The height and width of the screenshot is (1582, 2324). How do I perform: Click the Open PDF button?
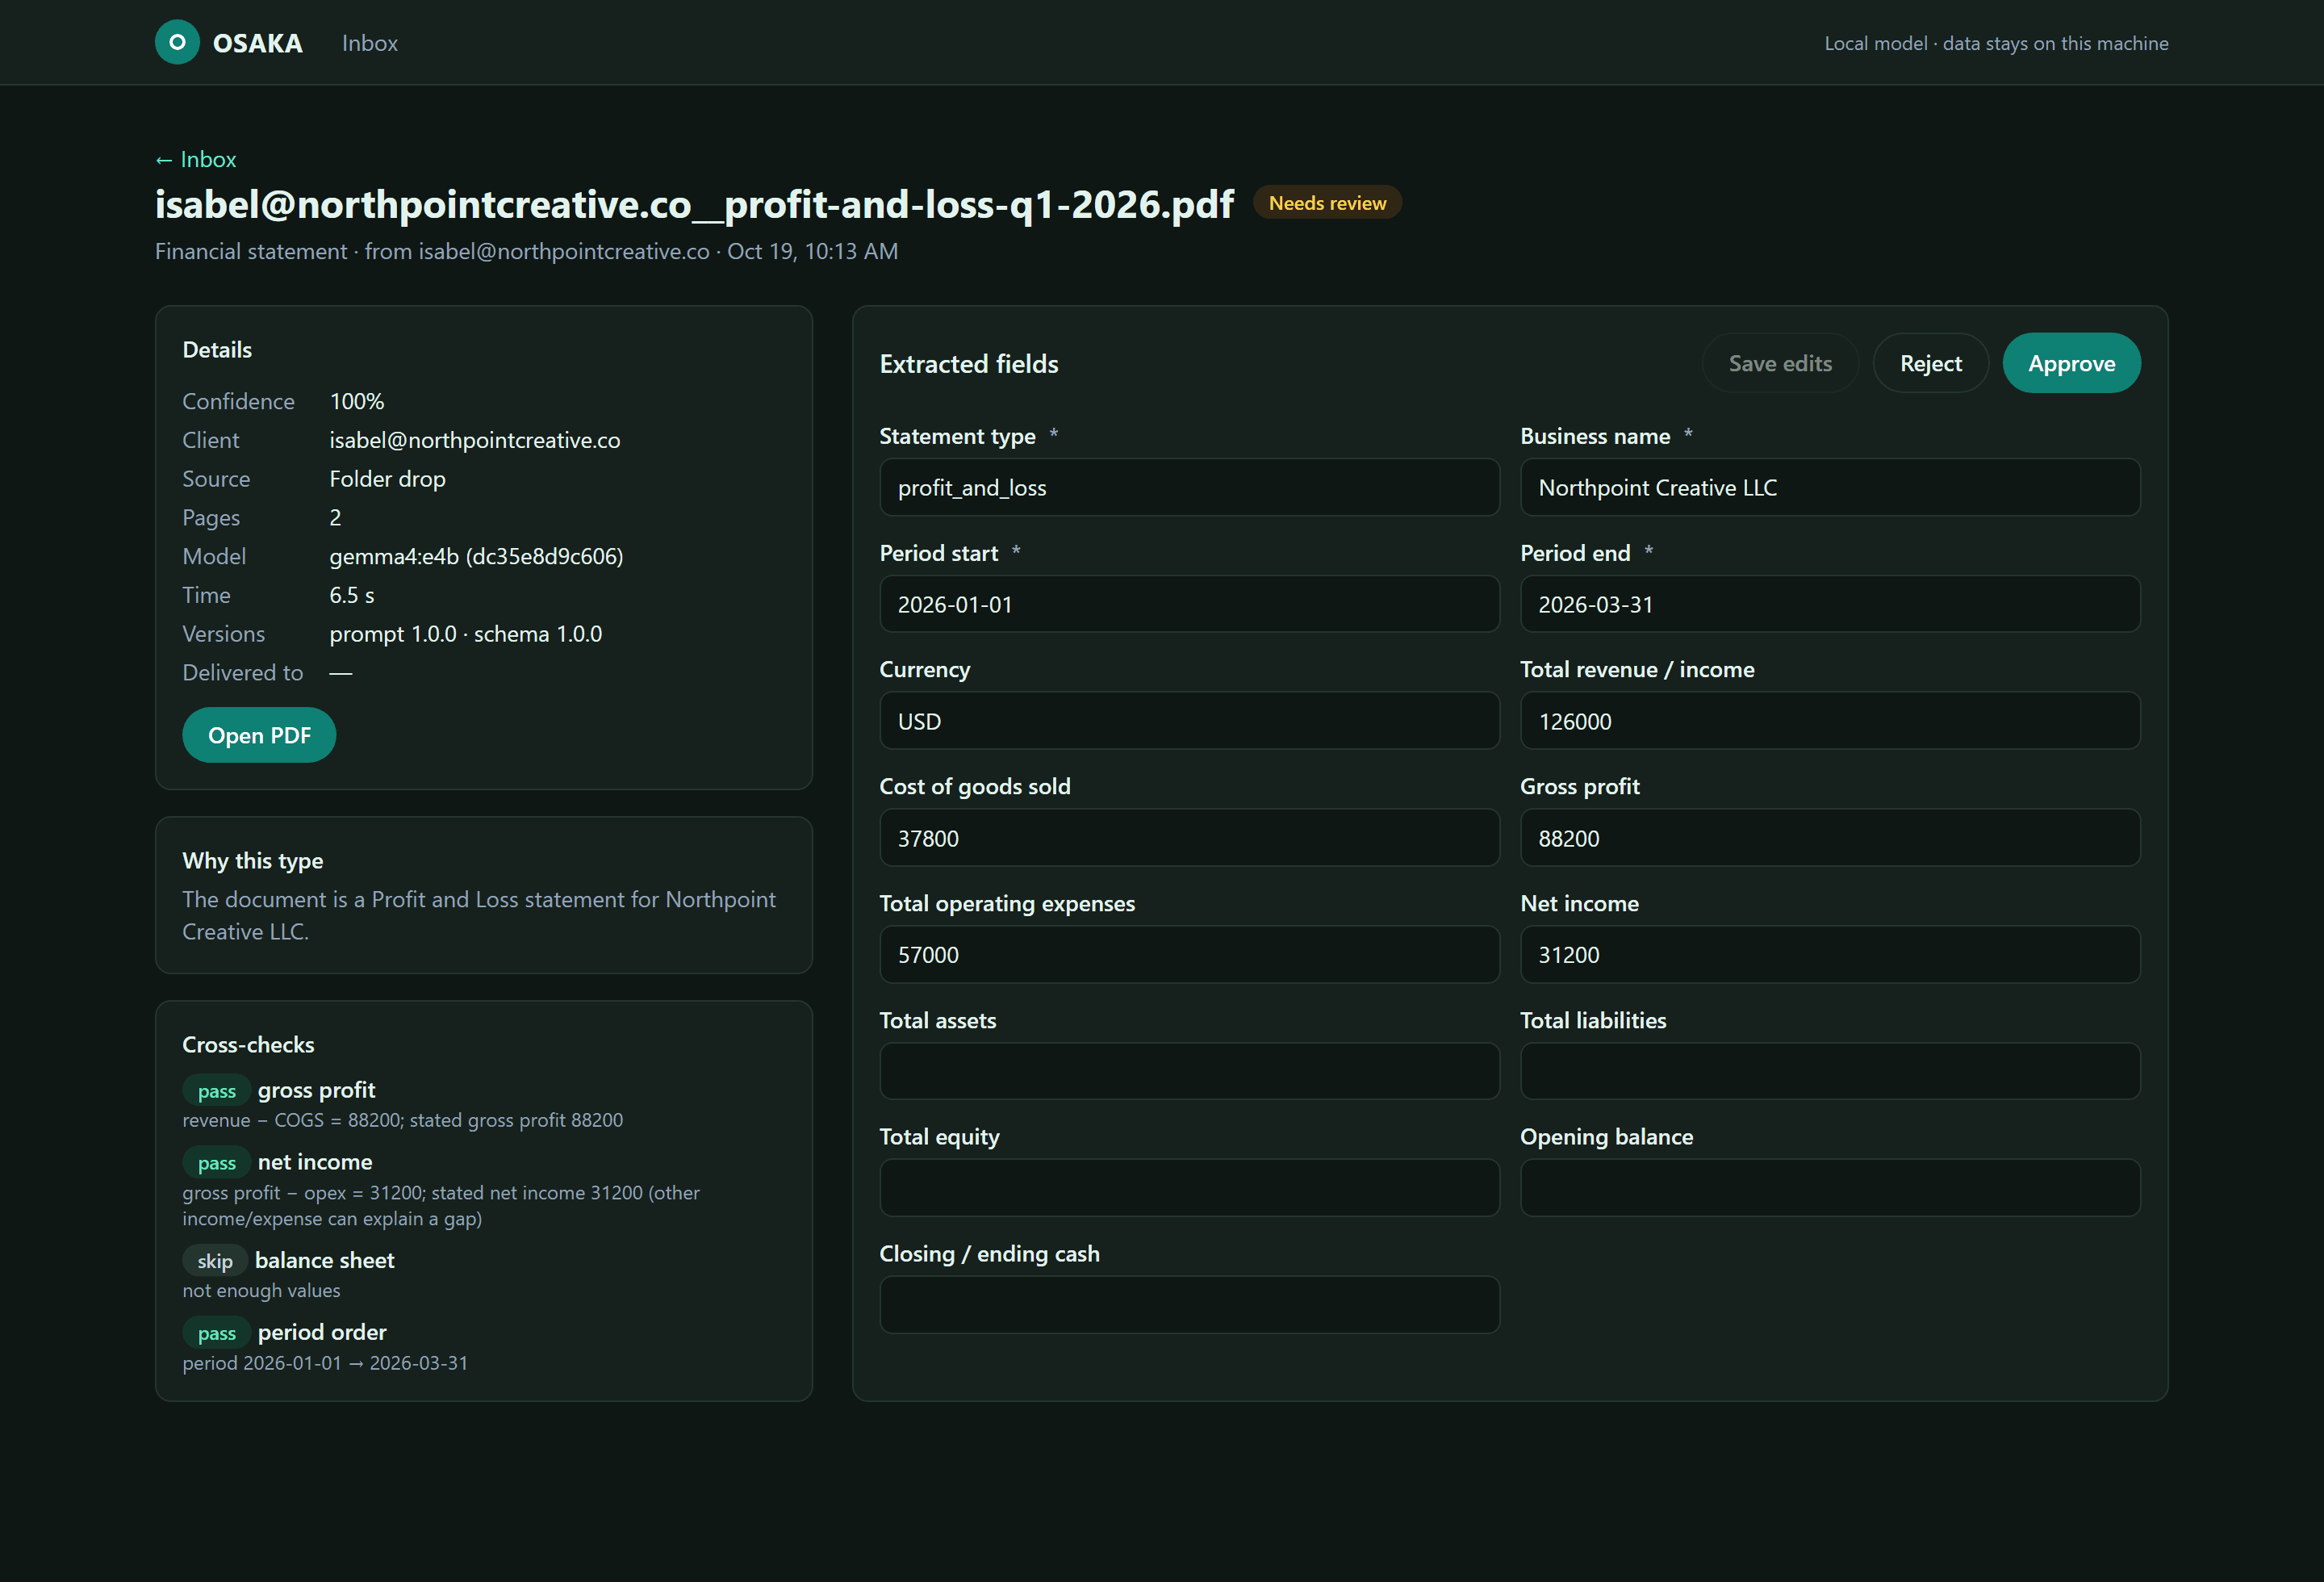click(x=259, y=735)
